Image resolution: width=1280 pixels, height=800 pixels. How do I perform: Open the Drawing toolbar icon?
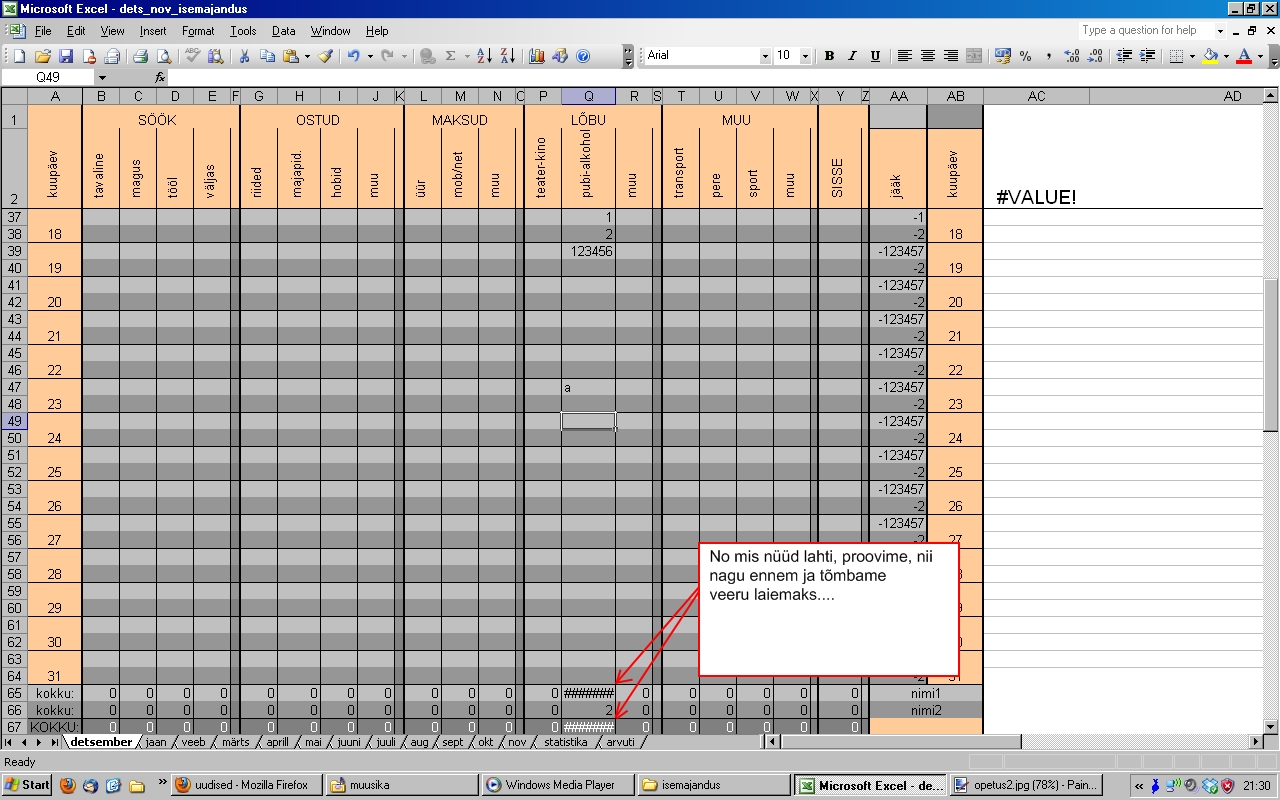560,56
